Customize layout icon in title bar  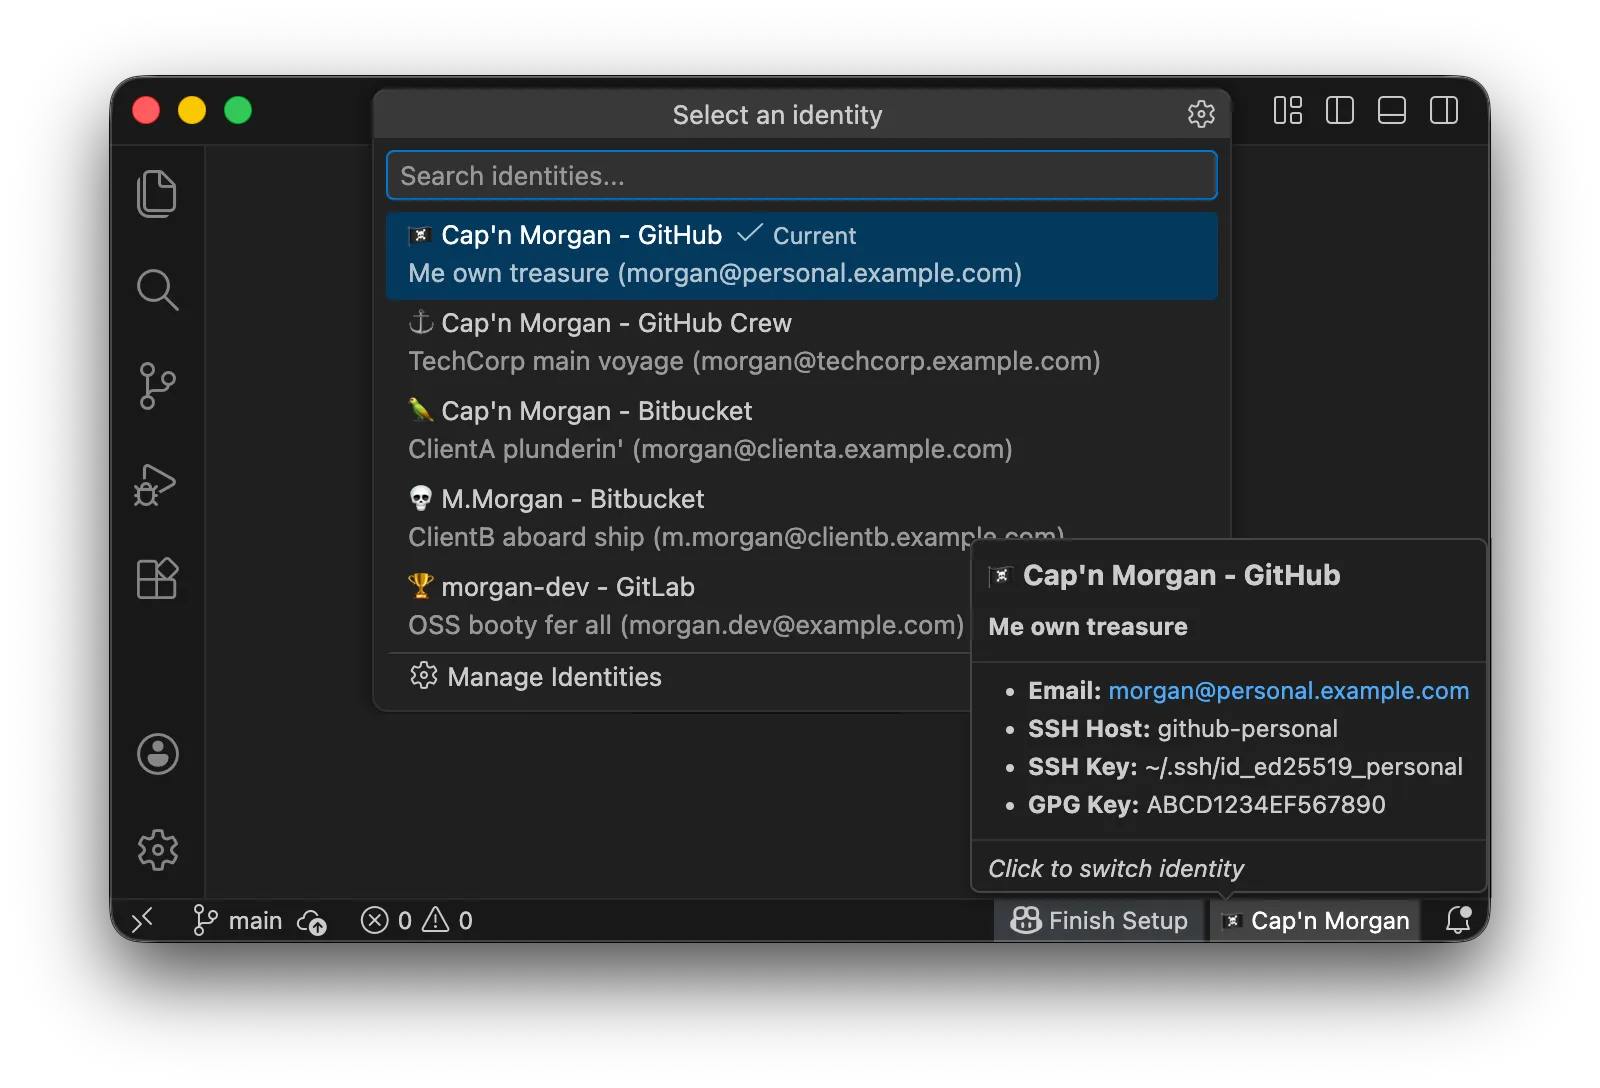[1288, 110]
